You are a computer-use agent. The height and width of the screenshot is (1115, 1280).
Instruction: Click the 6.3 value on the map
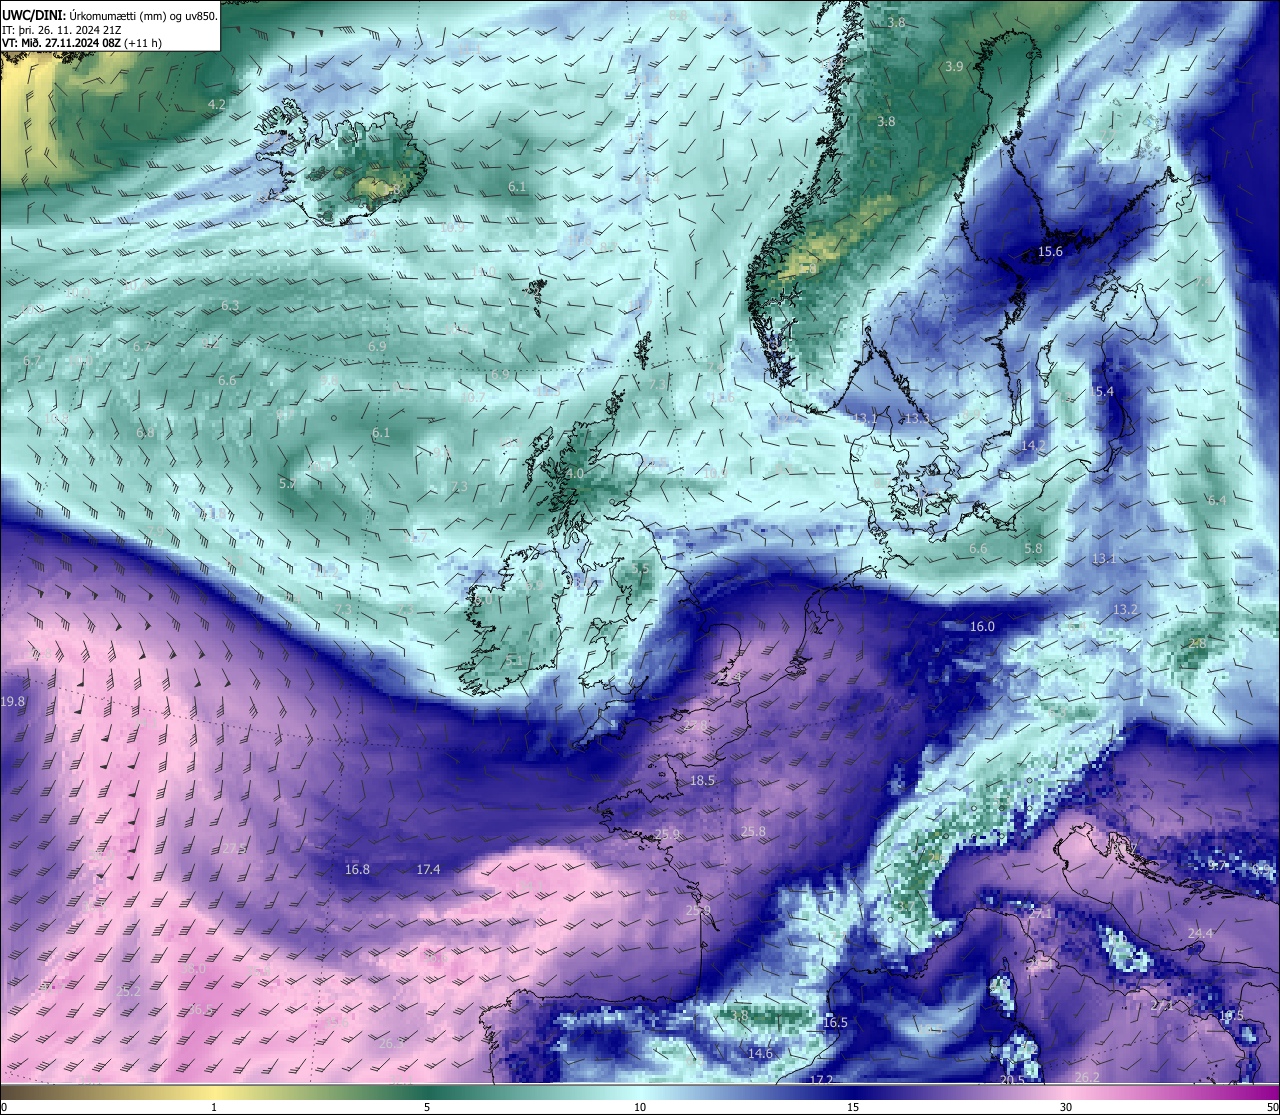click(x=230, y=306)
